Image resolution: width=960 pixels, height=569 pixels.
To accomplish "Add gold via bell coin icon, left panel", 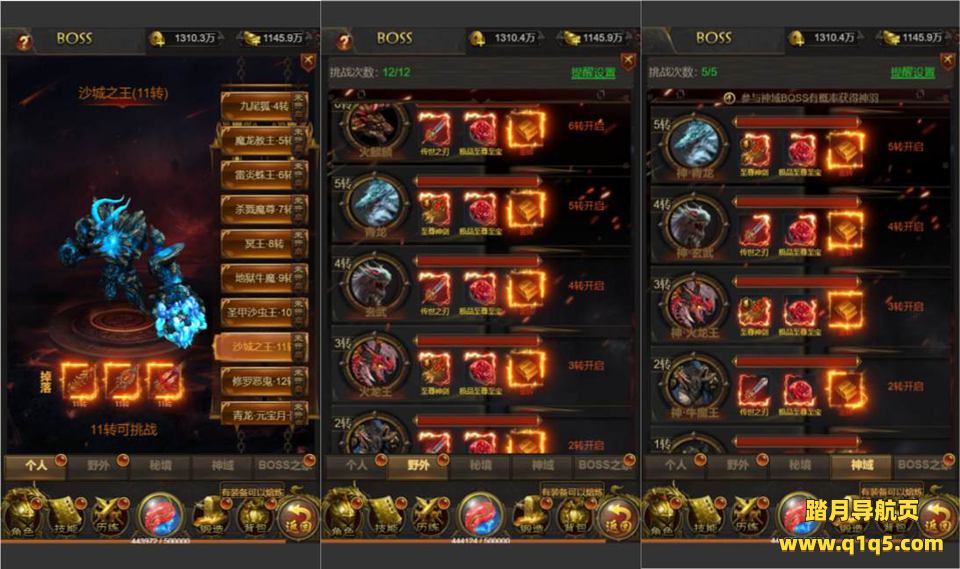I will (x=157, y=39).
